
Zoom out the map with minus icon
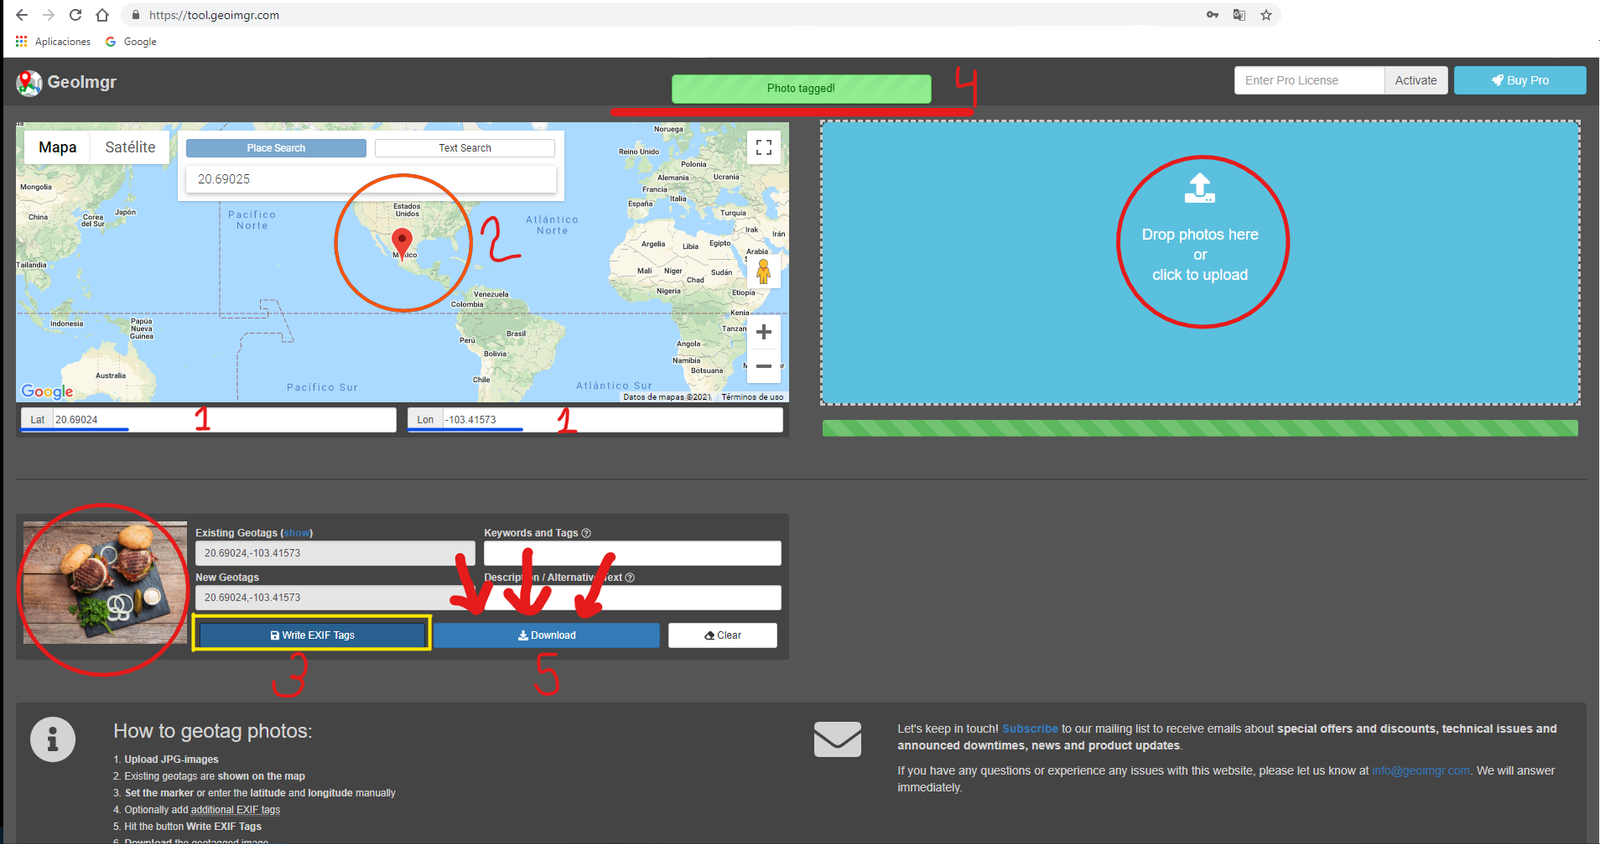click(x=763, y=367)
